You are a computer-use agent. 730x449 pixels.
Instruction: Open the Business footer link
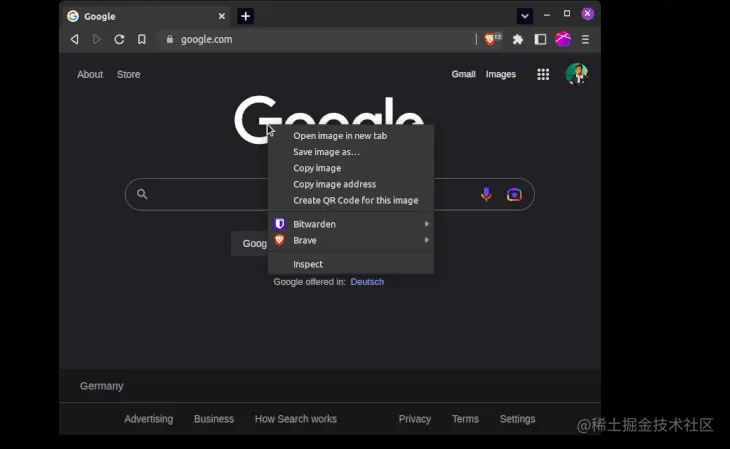pos(214,419)
